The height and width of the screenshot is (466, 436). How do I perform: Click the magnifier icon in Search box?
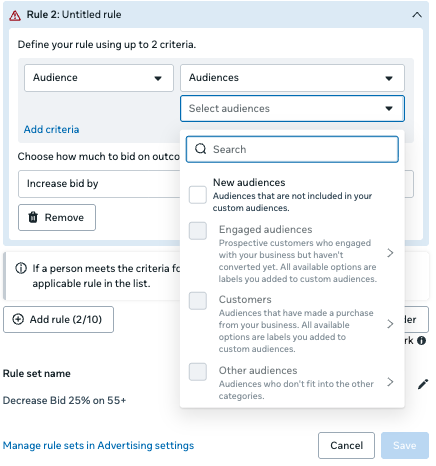tap(200, 149)
